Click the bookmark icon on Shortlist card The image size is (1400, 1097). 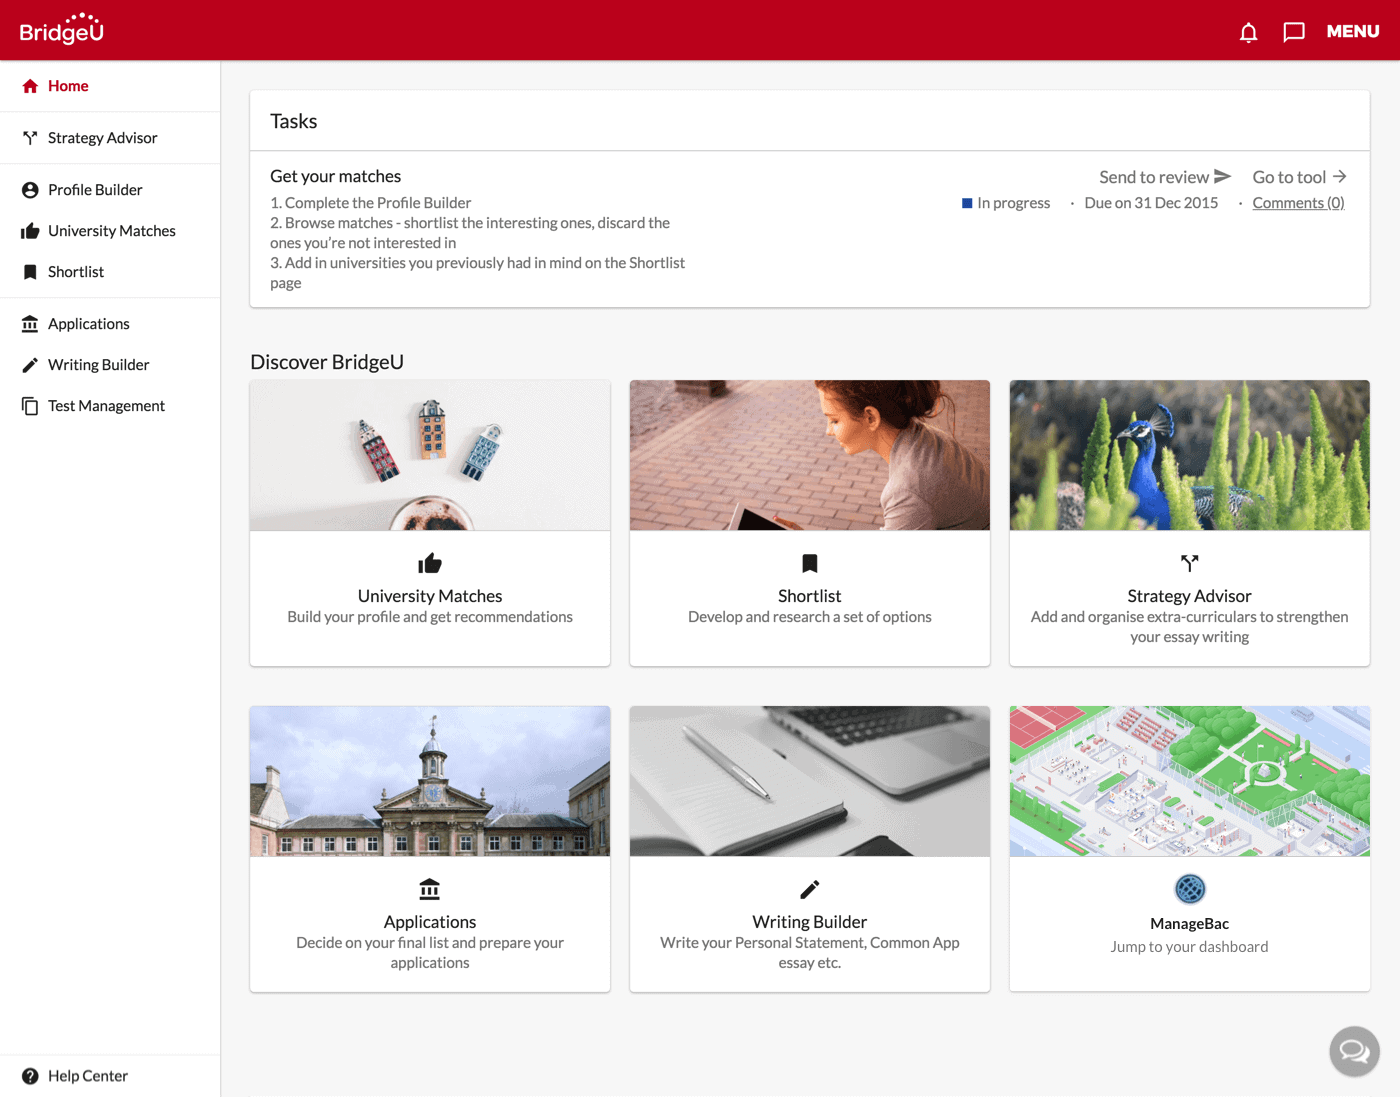tap(810, 563)
